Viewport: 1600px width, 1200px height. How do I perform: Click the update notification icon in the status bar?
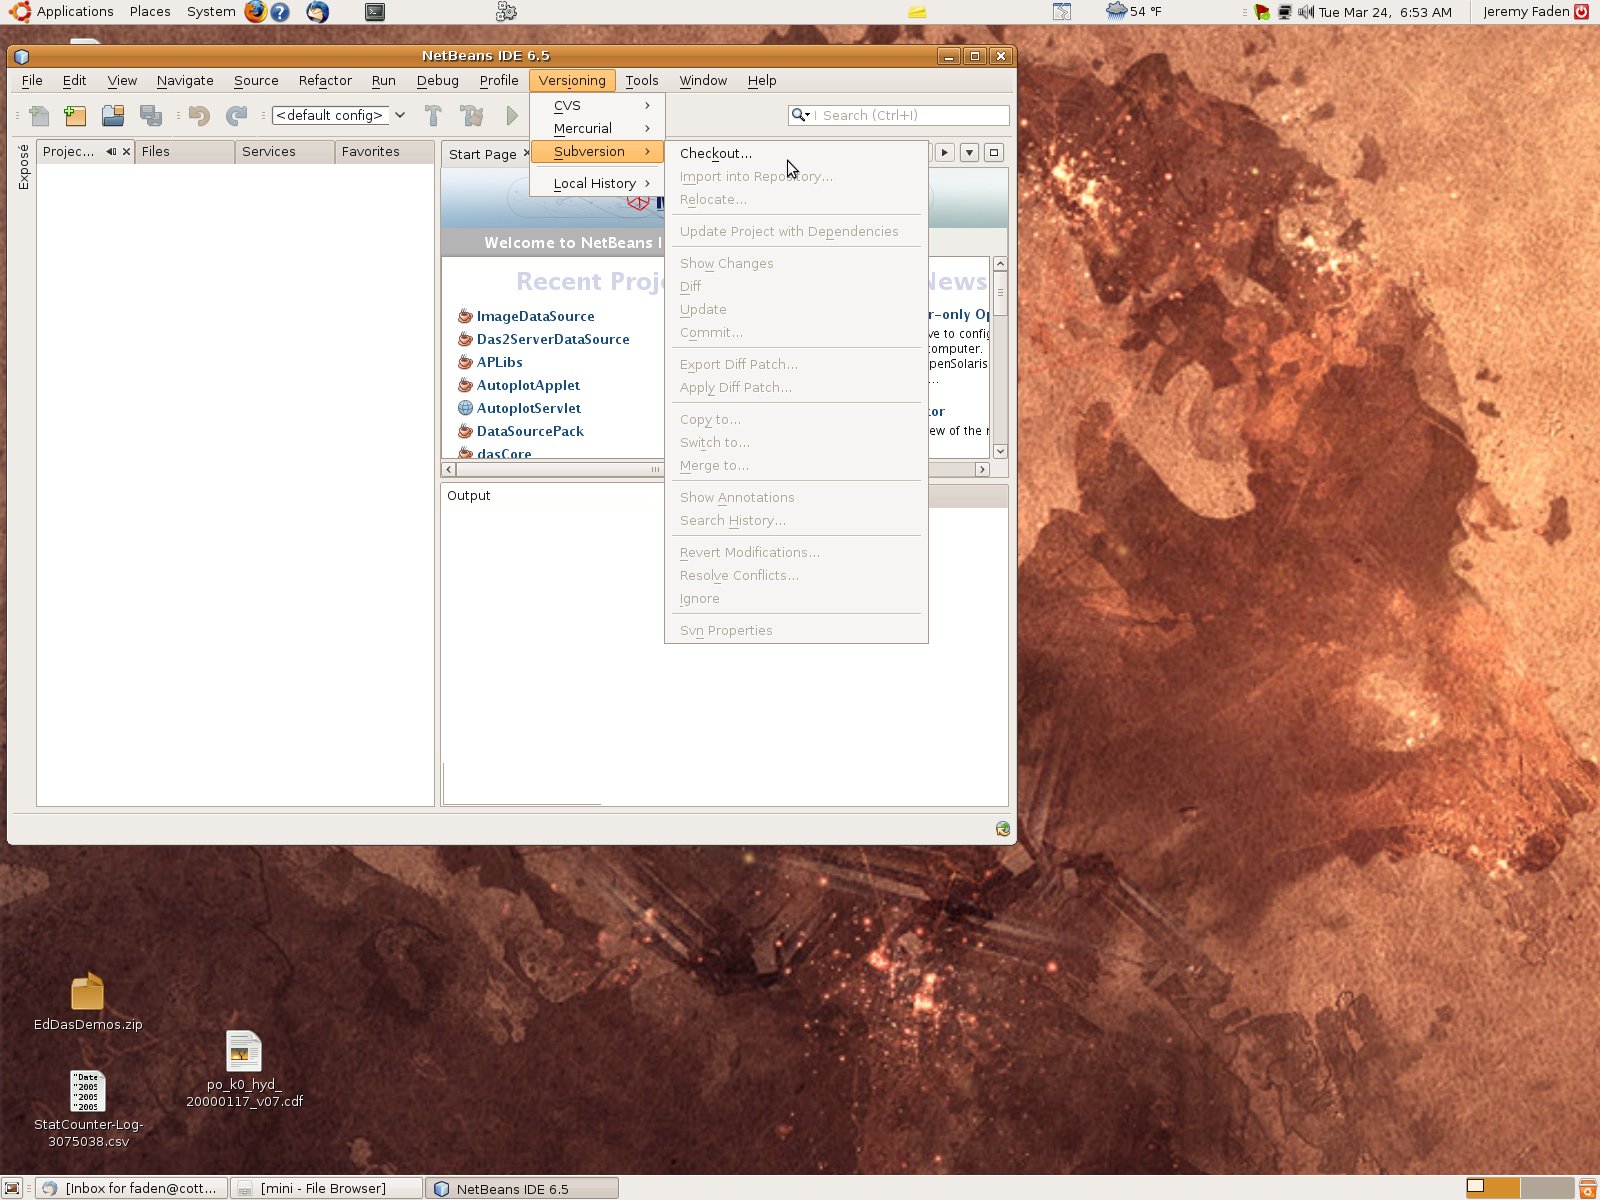pyautogui.click(x=1001, y=828)
